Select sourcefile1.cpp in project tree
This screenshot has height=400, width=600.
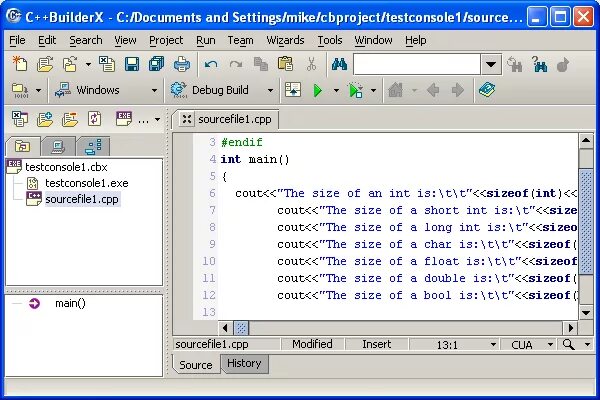pos(82,199)
